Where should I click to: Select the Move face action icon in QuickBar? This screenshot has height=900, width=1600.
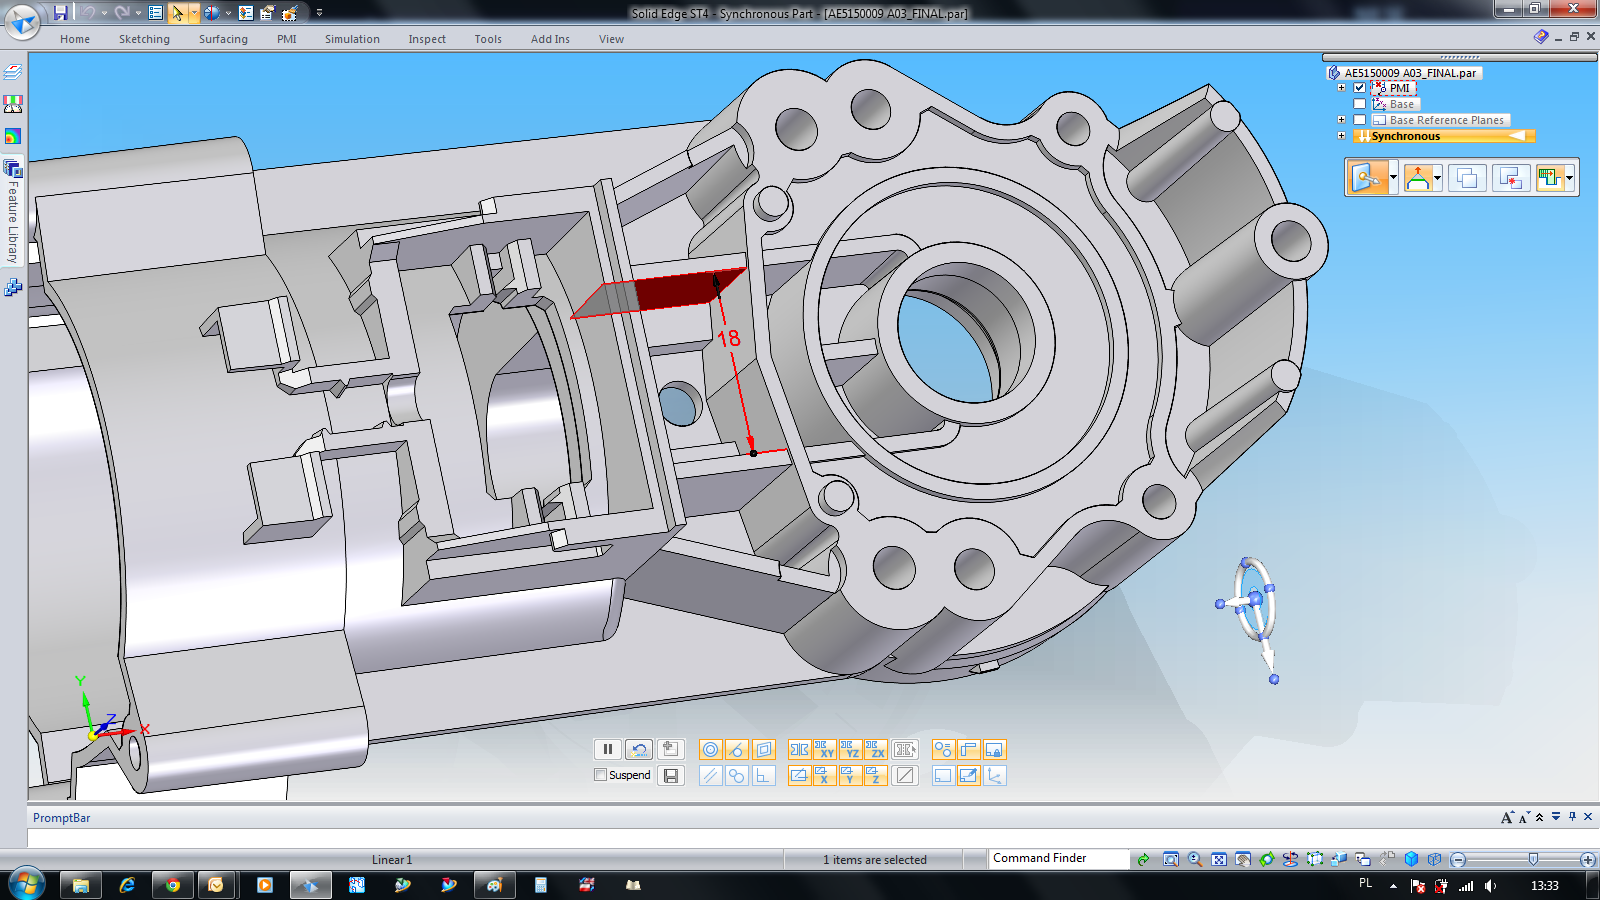click(x=1368, y=178)
